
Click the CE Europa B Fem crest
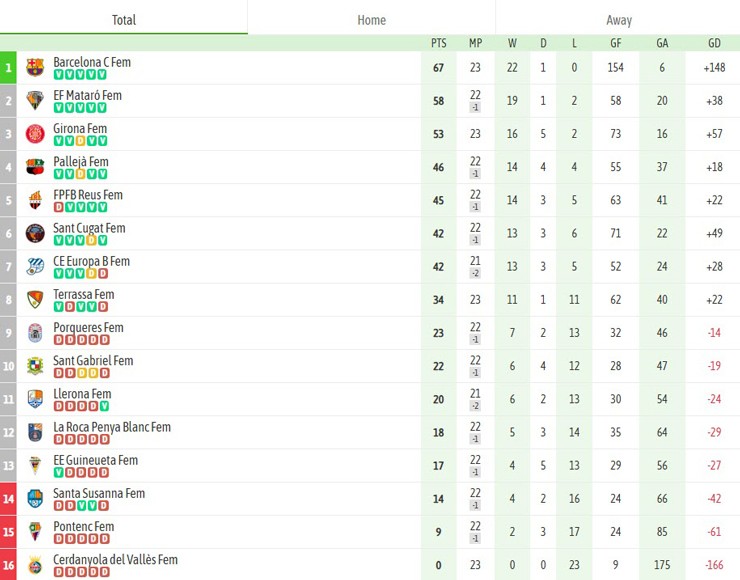pos(35,266)
